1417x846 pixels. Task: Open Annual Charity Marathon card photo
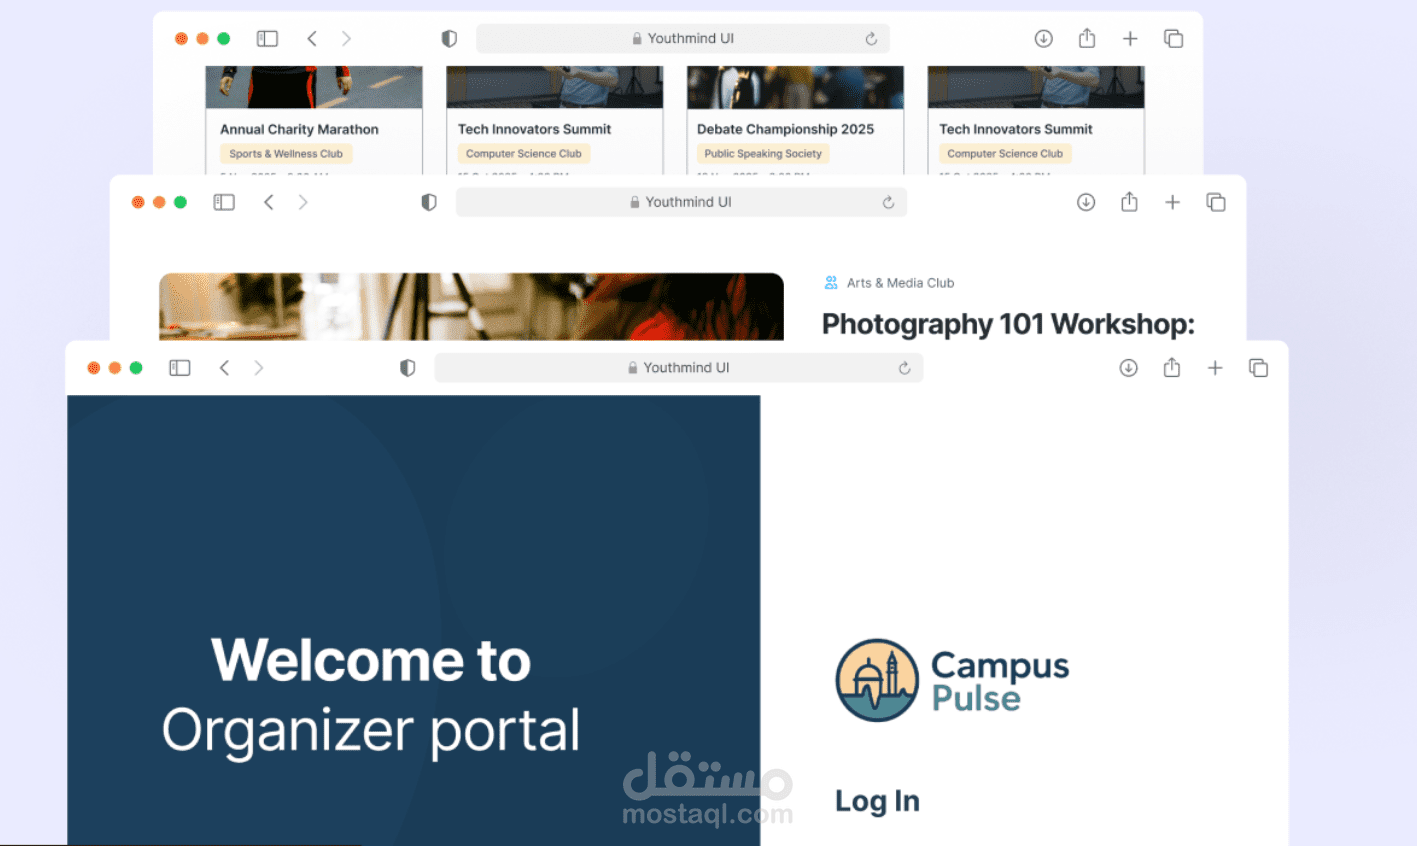click(314, 87)
